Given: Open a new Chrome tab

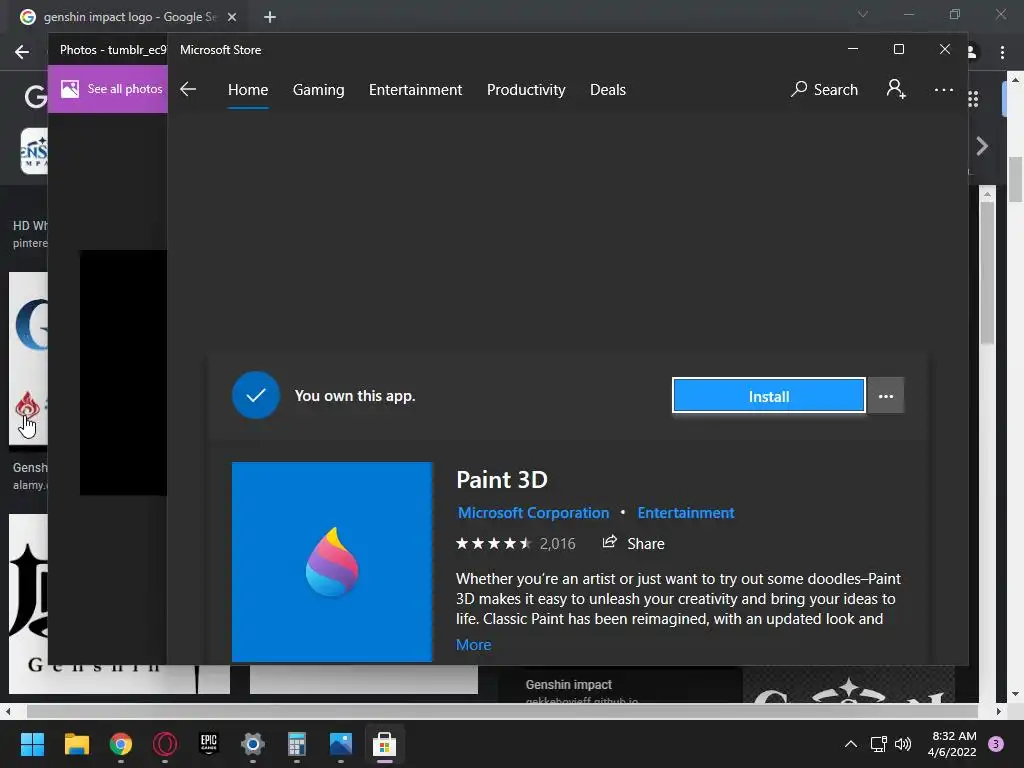Looking at the screenshot, I should [270, 17].
